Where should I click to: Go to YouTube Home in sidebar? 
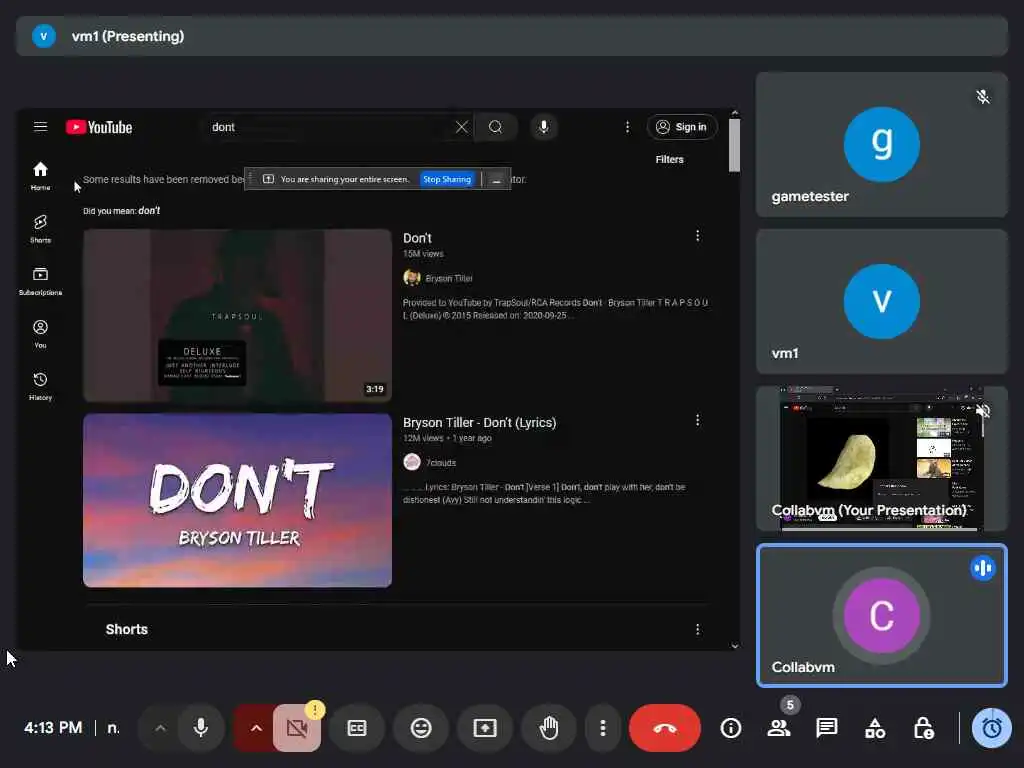click(40, 176)
